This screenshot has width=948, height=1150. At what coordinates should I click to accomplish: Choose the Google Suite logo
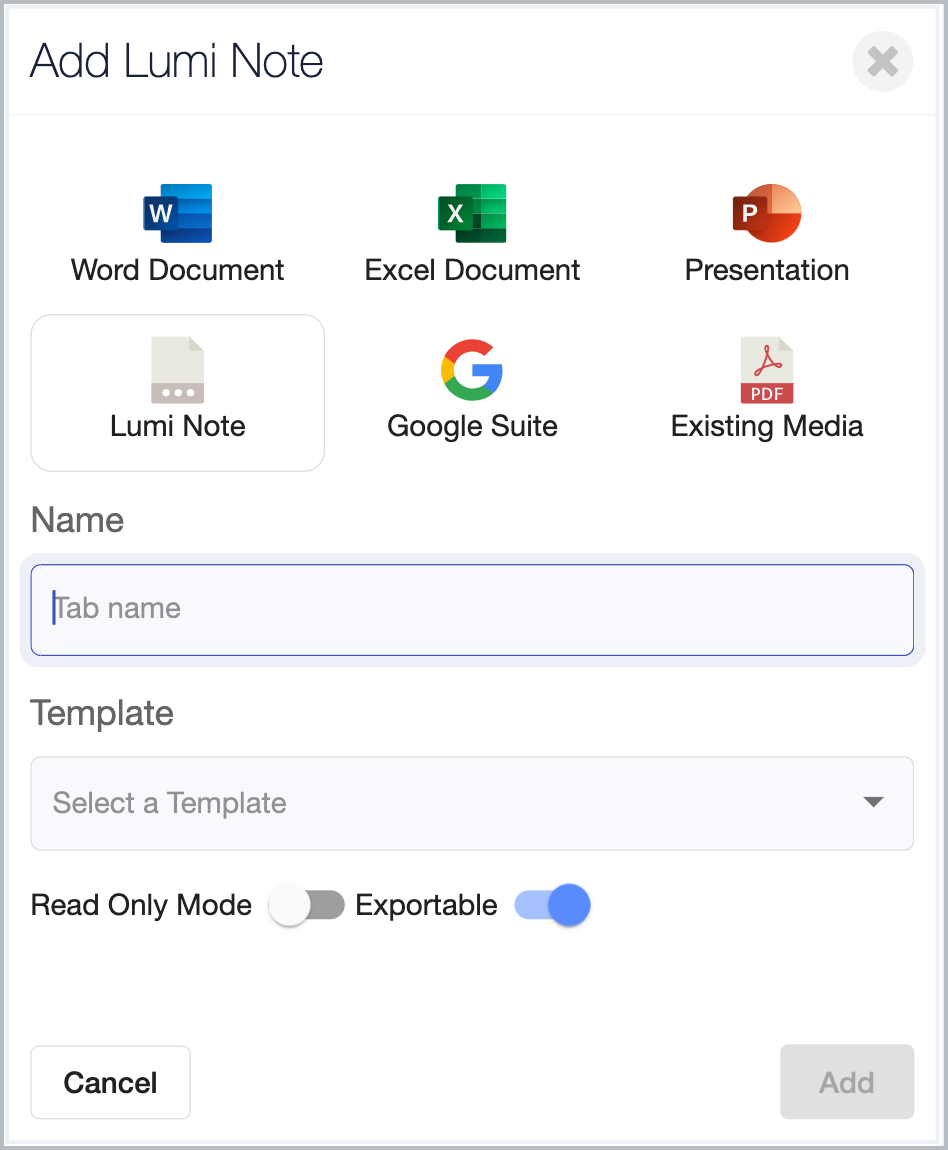(472, 370)
